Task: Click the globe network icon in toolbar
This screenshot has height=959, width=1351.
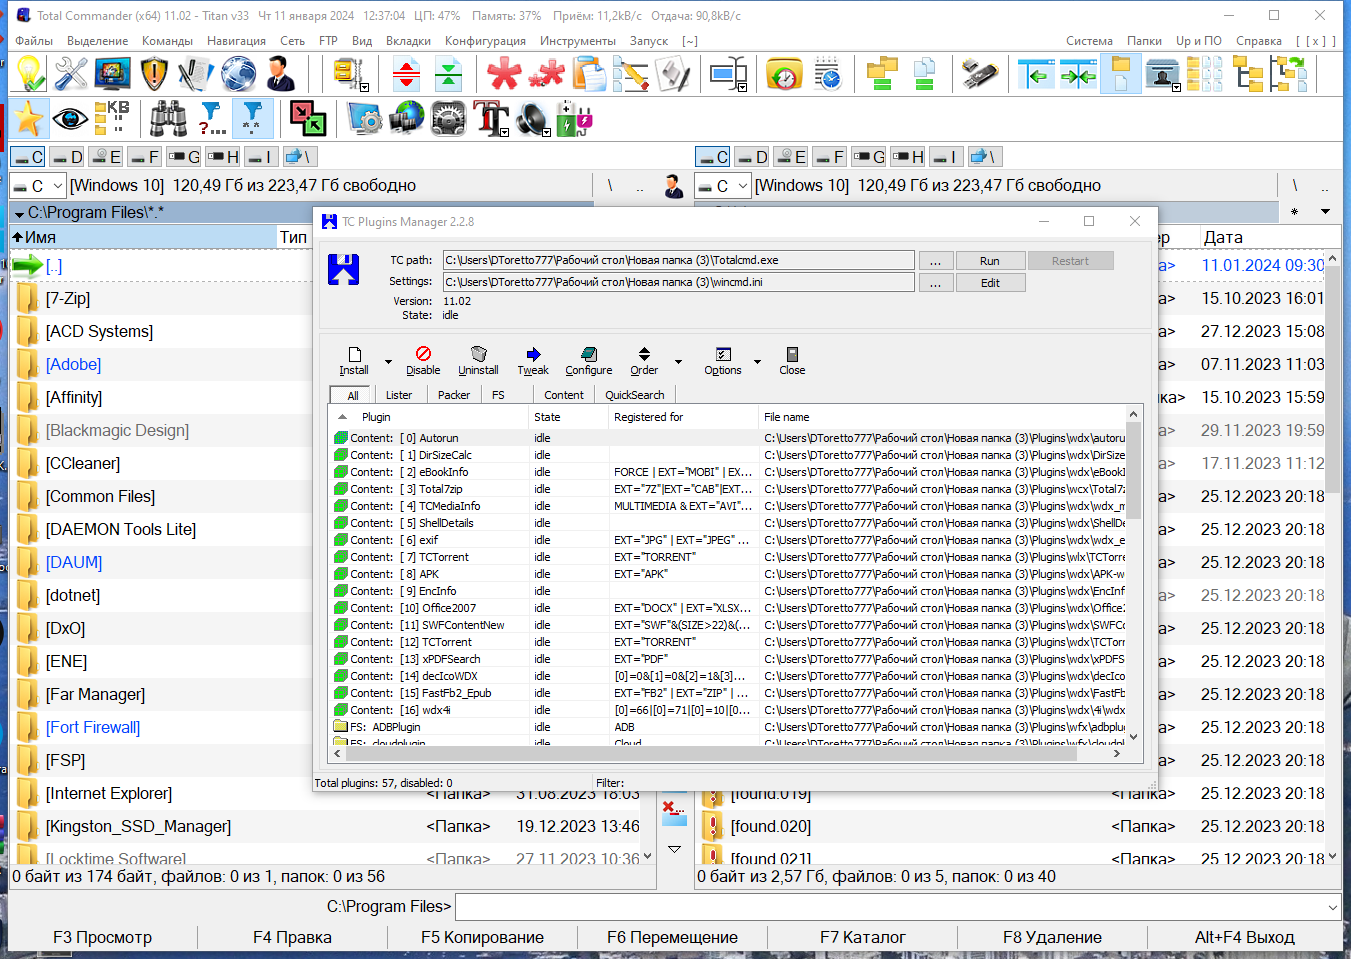Action: pyautogui.click(x=238, y=74)
